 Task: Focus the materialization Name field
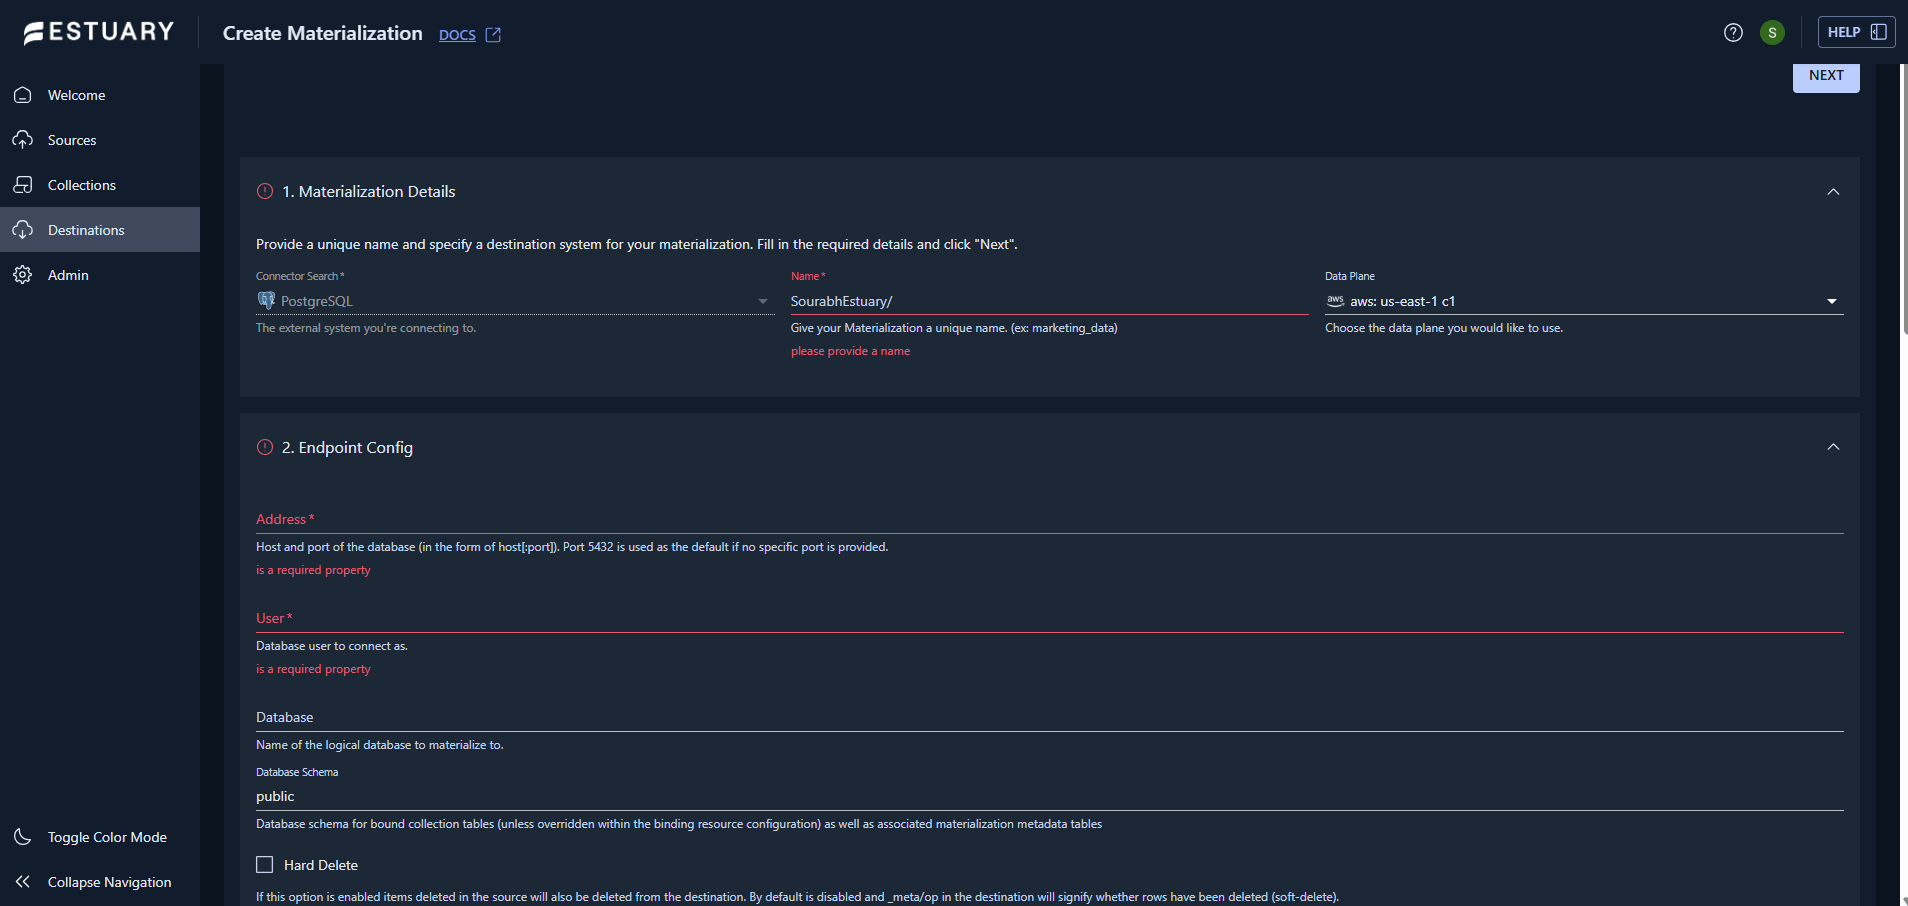1048,301
